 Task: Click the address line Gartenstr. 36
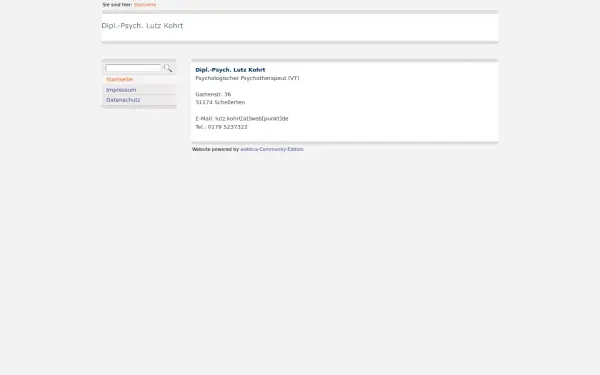tap(213, 94)
